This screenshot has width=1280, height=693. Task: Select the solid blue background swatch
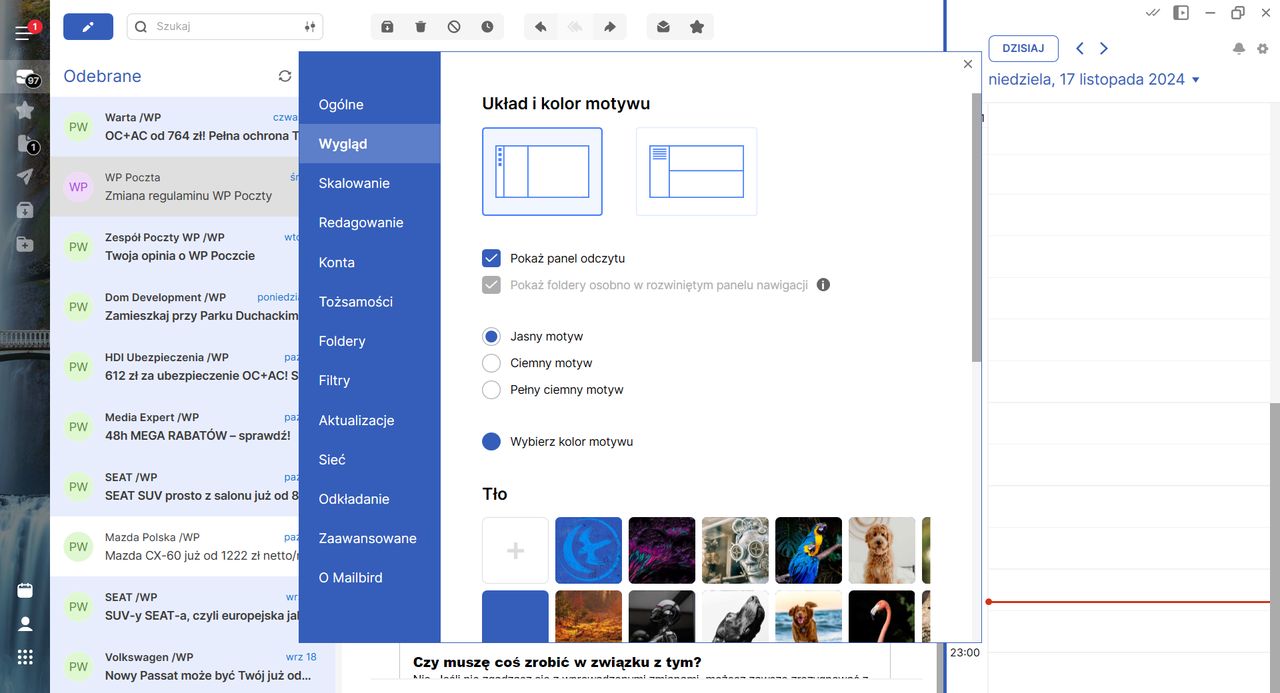coord(515,616)
